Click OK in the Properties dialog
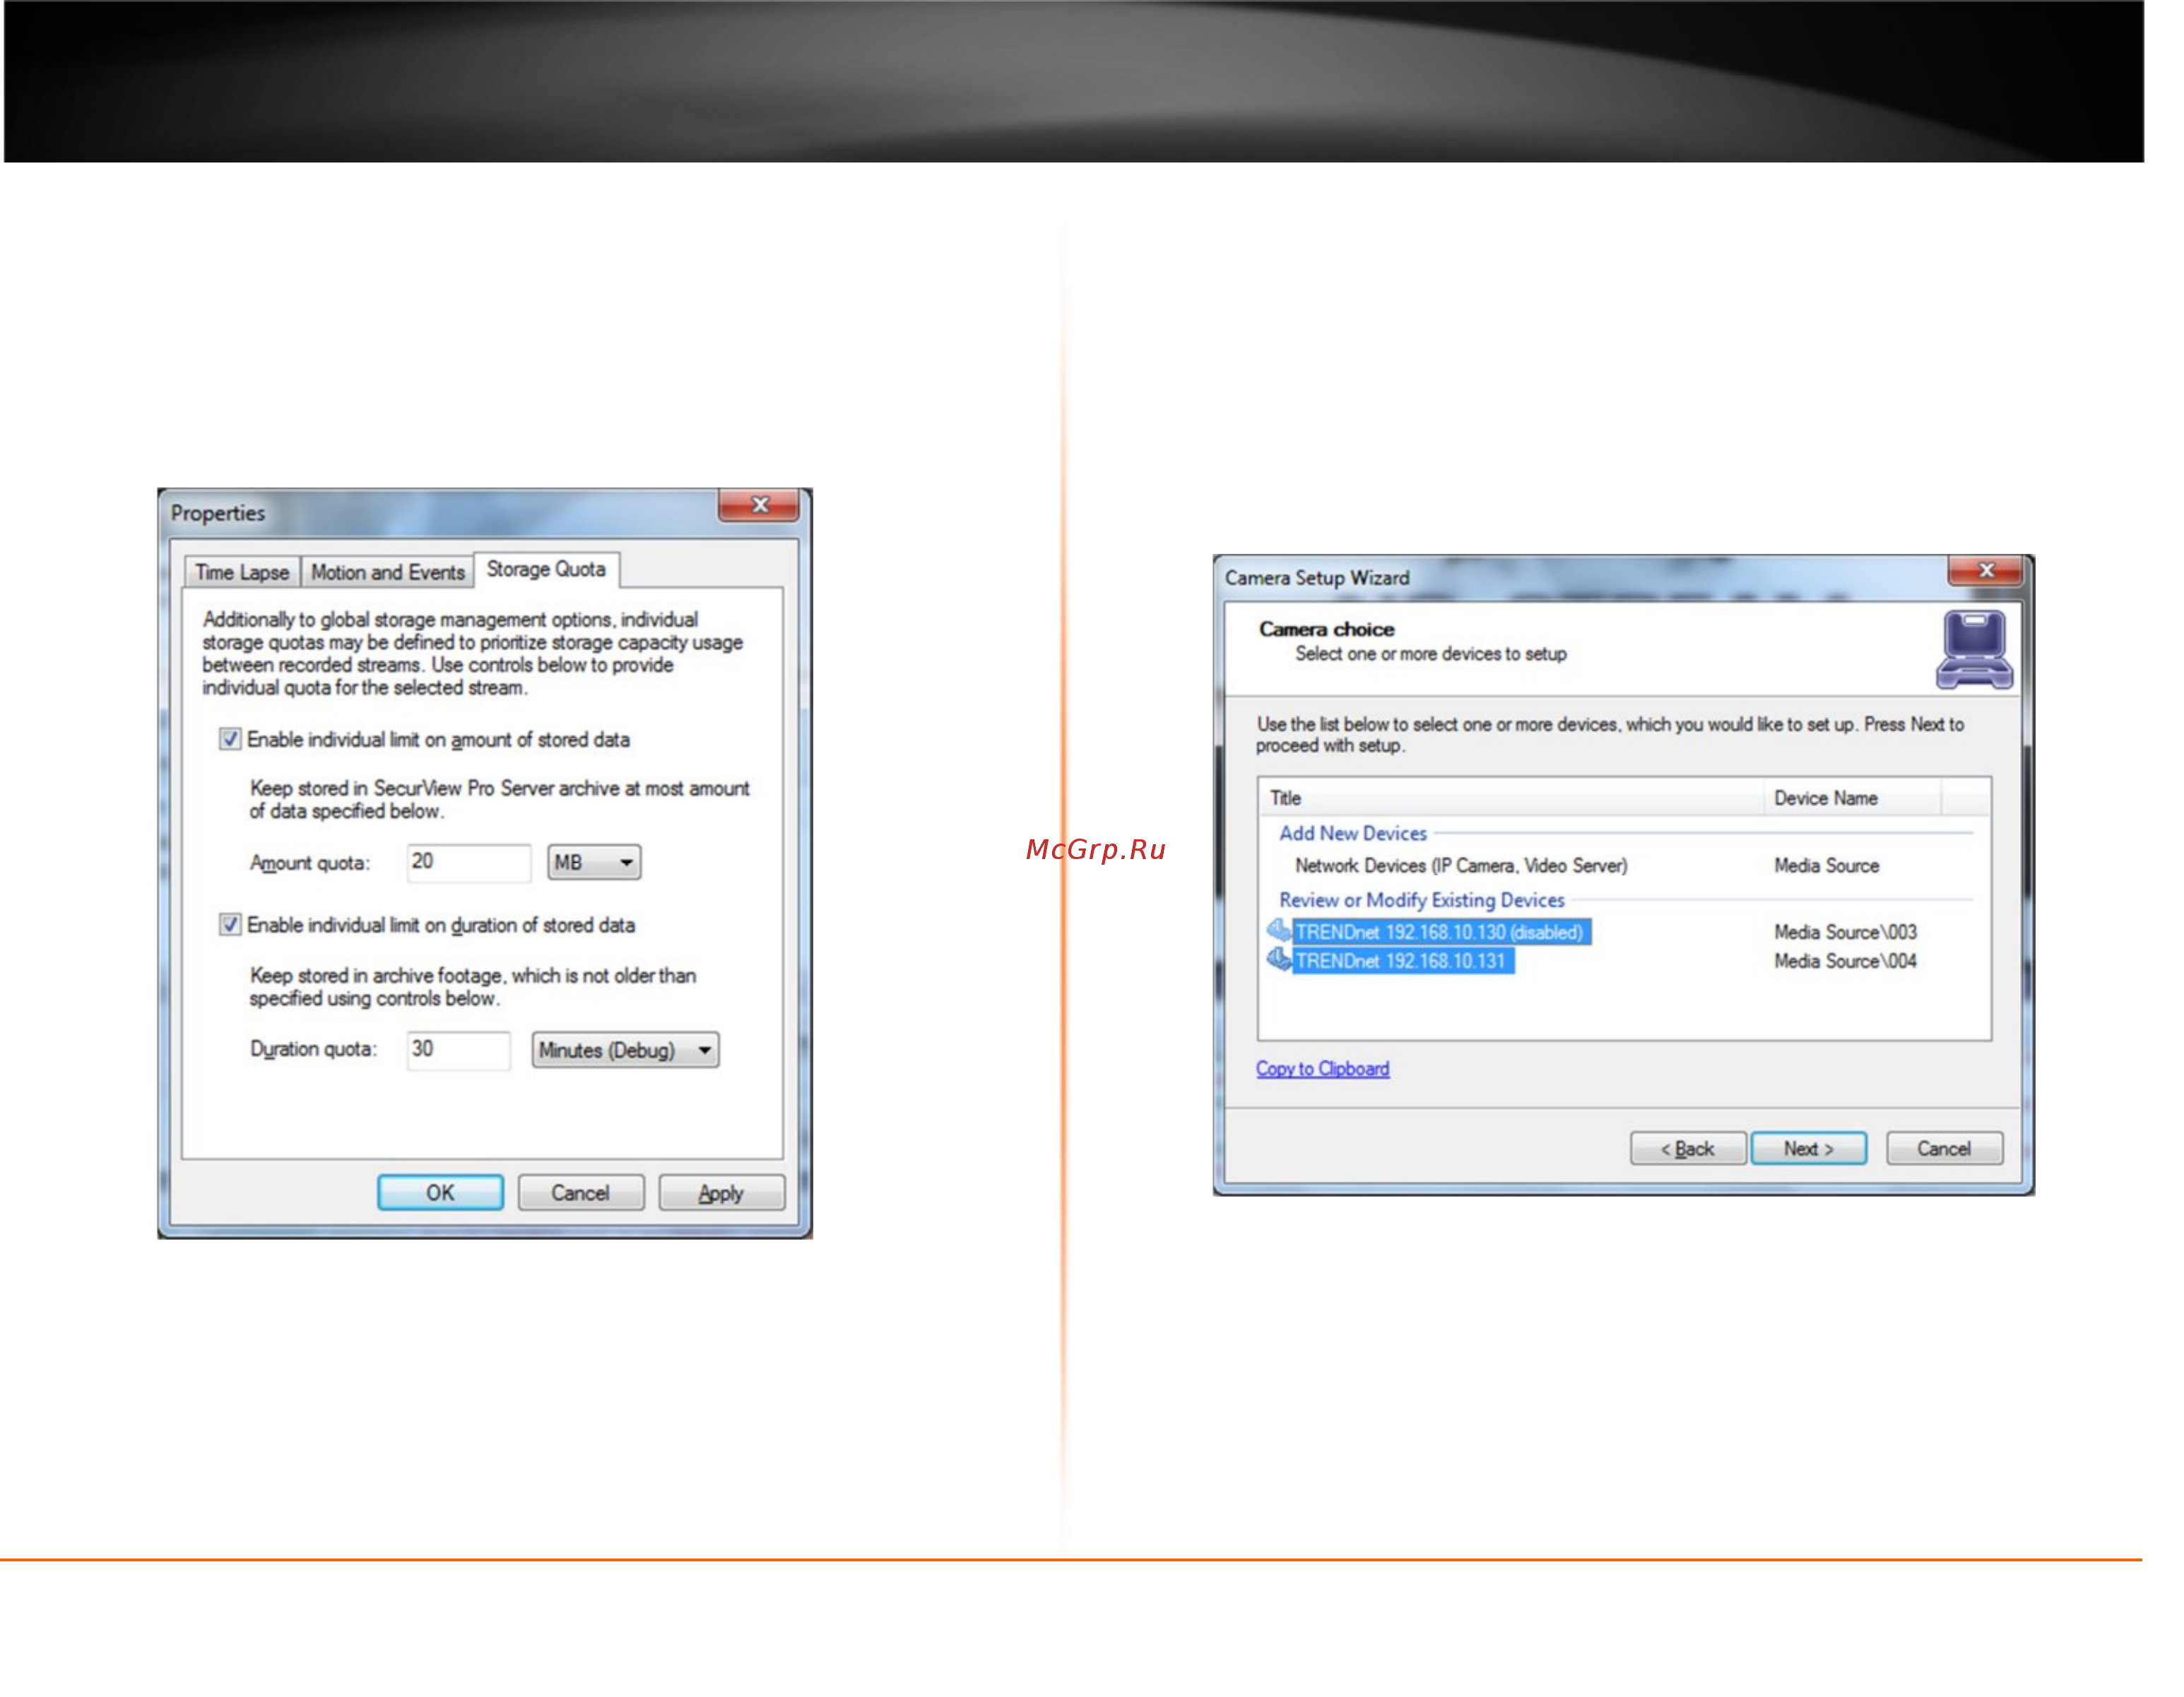 coord(440,1194)
